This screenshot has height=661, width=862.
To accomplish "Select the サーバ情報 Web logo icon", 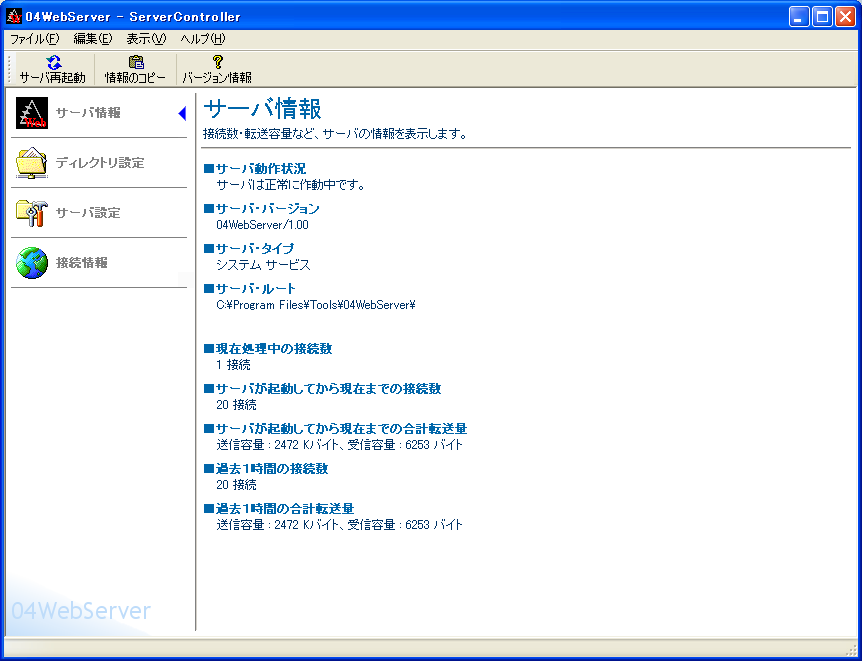I will (32, 113).
